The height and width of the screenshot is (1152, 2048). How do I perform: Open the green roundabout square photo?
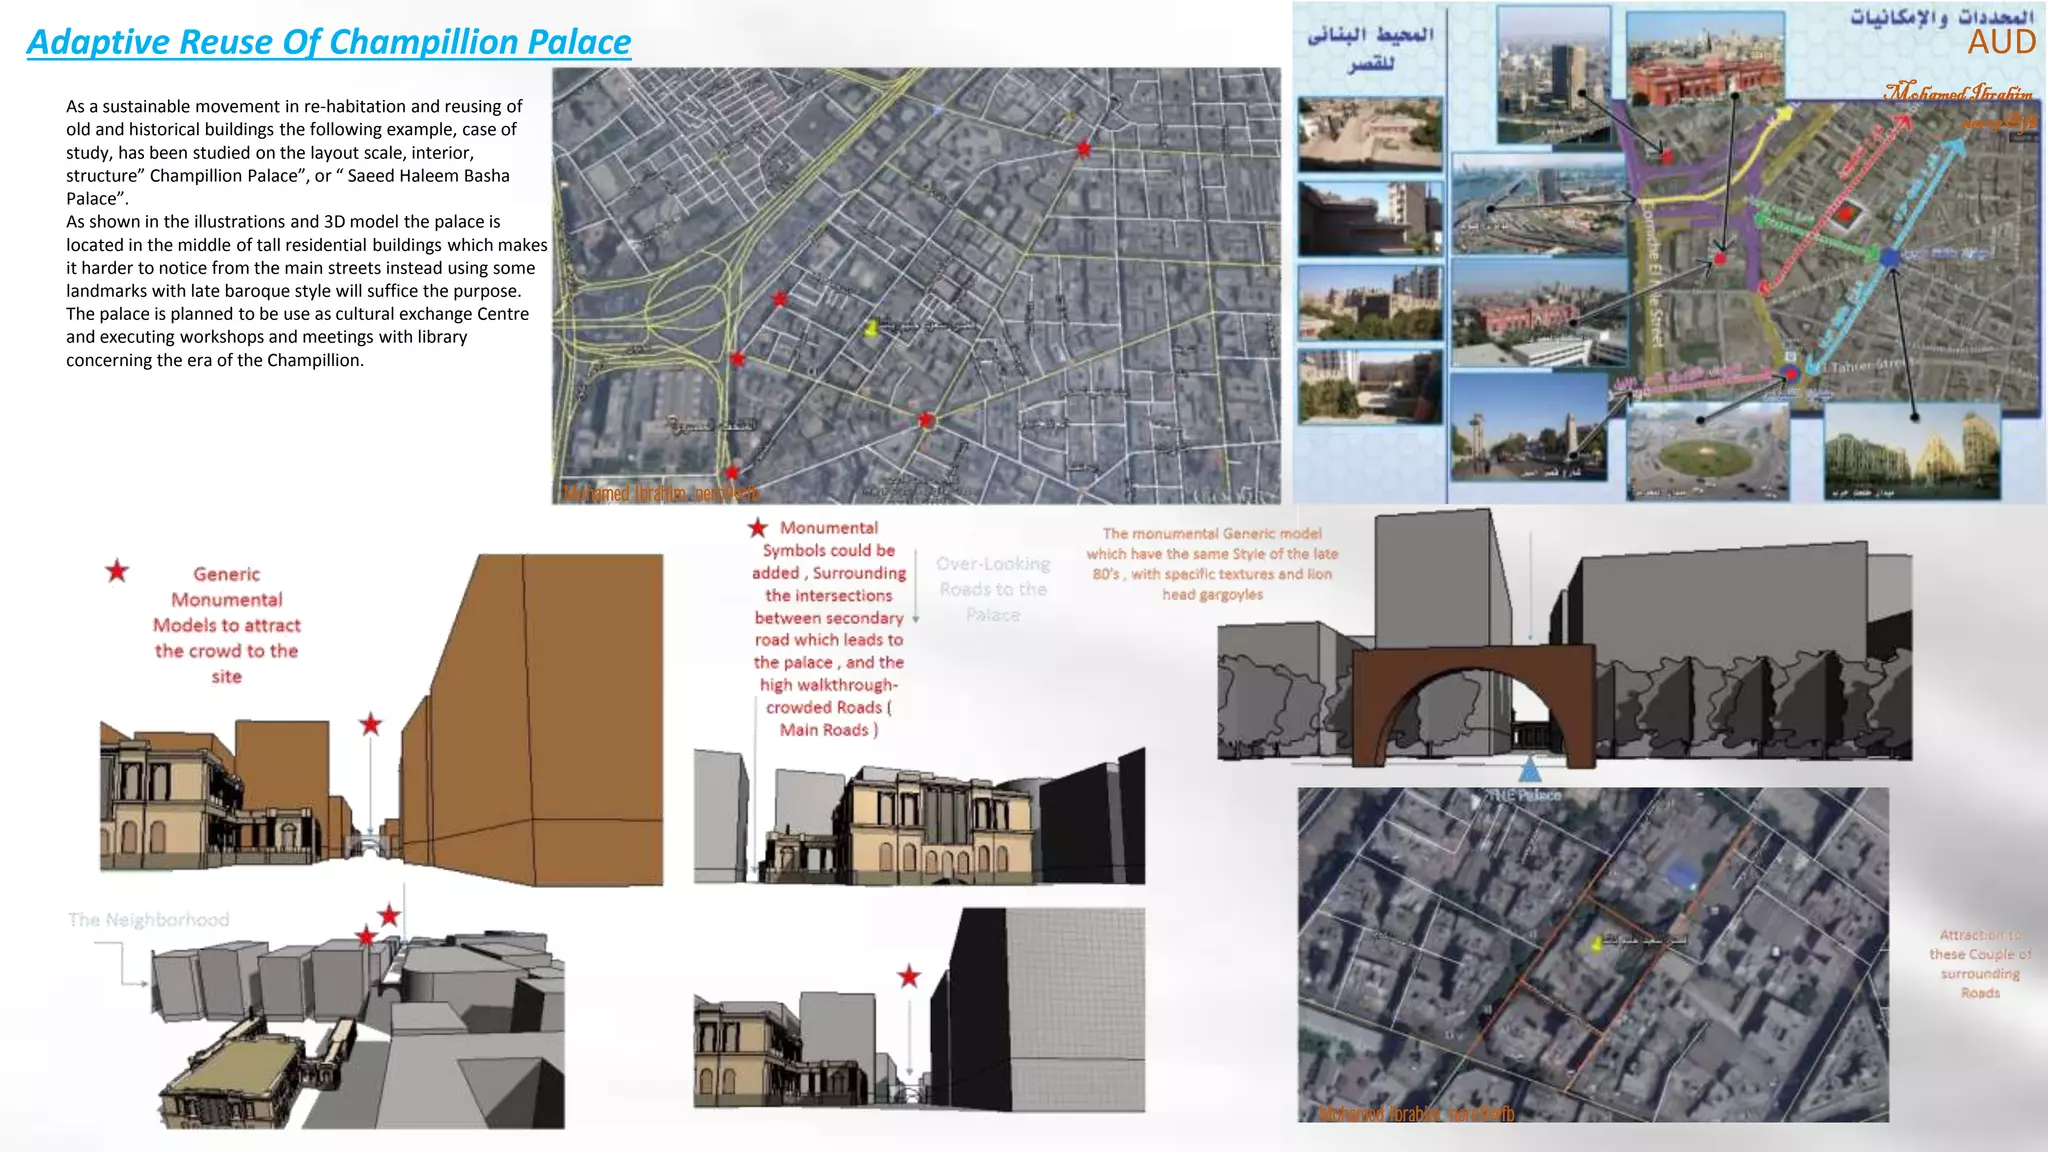tap(1708, 451)
